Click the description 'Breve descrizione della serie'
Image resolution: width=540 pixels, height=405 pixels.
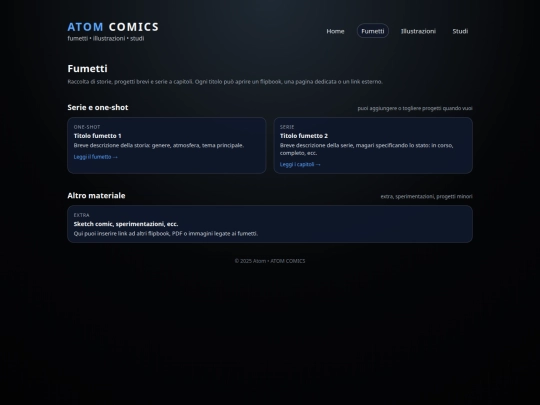[x=366, y=149]
